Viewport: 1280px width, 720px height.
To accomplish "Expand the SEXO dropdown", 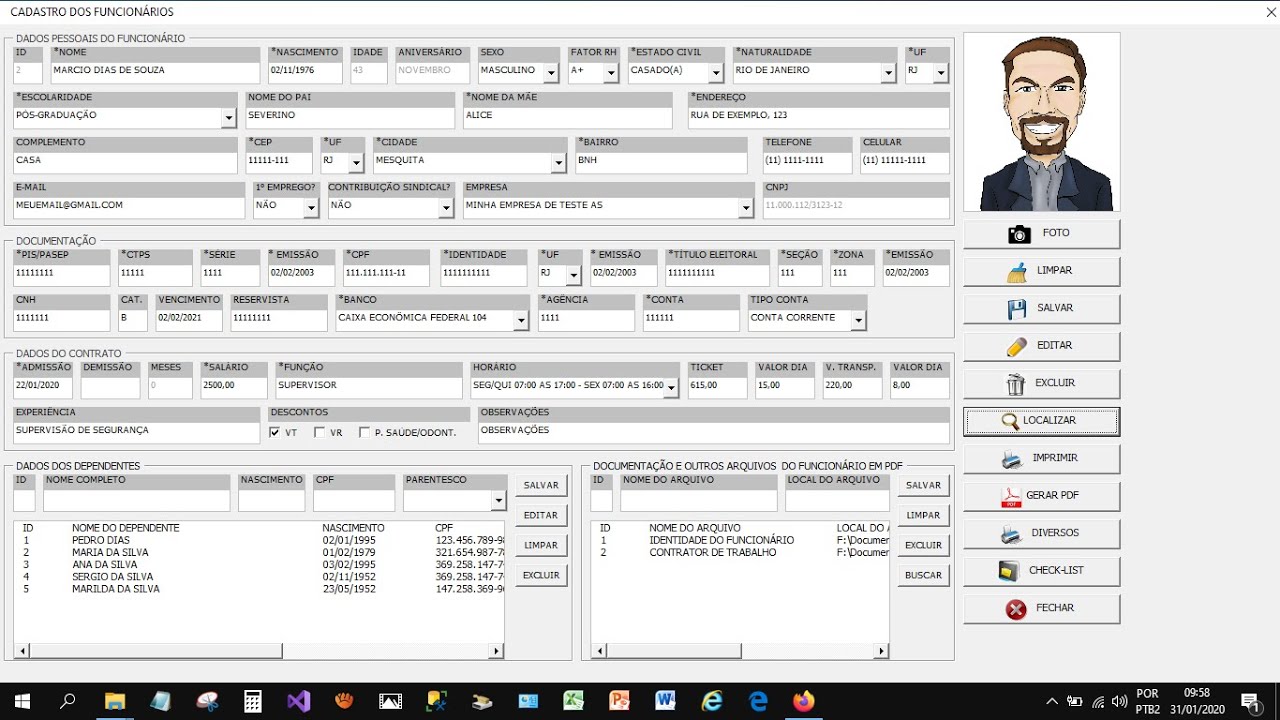I will tap(551, 73).
